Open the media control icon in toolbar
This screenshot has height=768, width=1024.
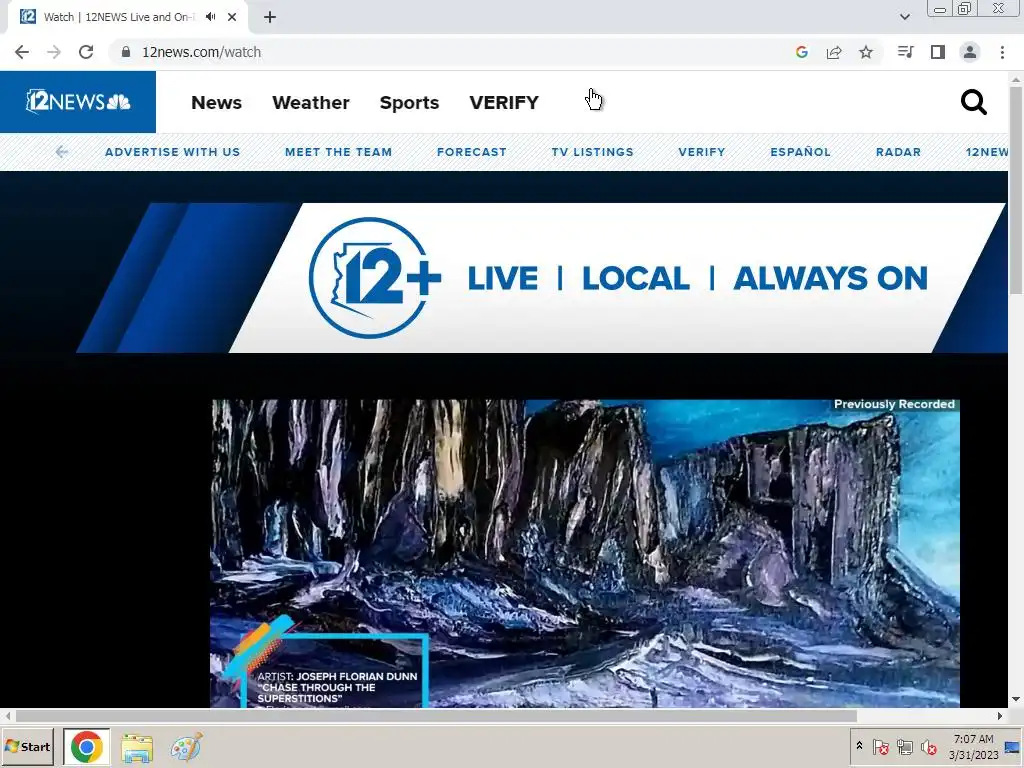[x=905, y=52]
